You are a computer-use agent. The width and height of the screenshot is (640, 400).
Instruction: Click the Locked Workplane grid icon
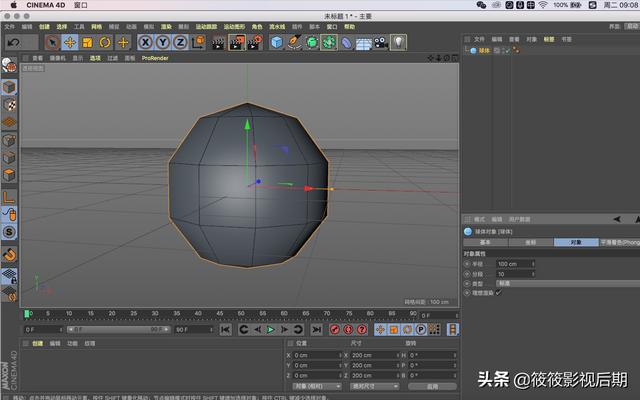tap(9, 276)
